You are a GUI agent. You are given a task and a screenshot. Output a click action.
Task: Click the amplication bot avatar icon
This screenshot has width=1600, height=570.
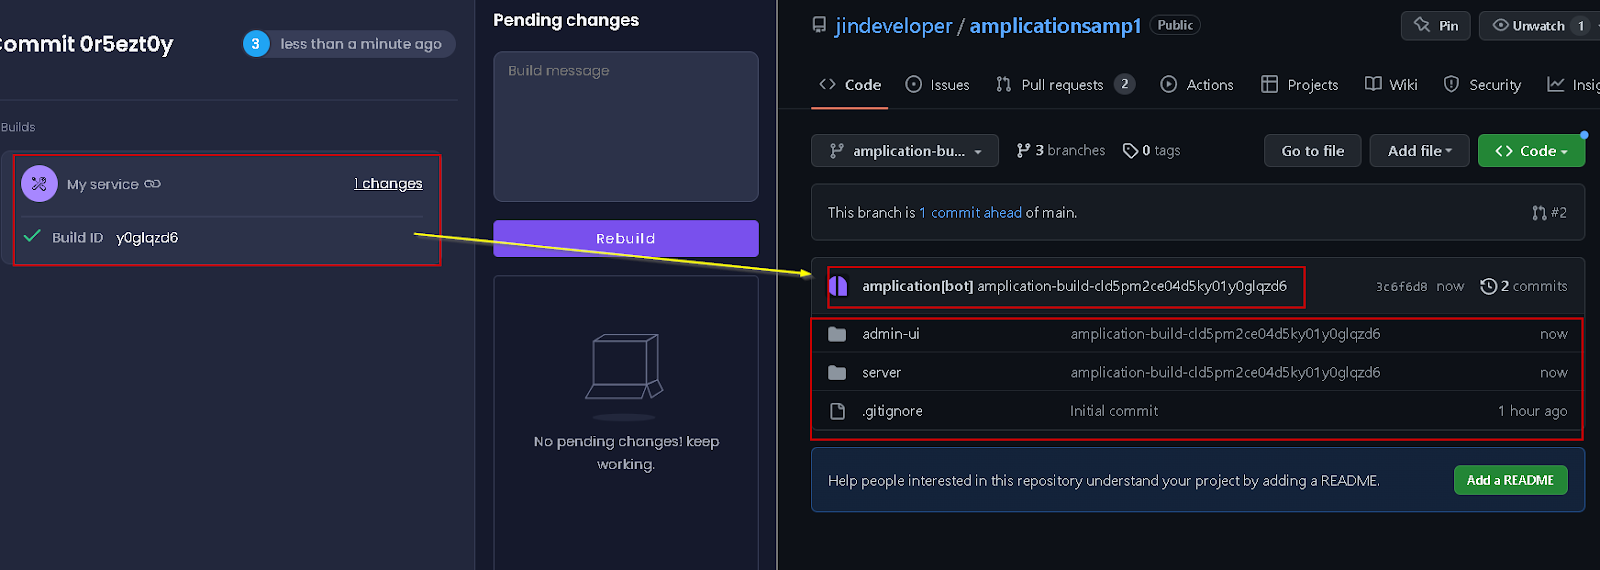coord(838,286)
